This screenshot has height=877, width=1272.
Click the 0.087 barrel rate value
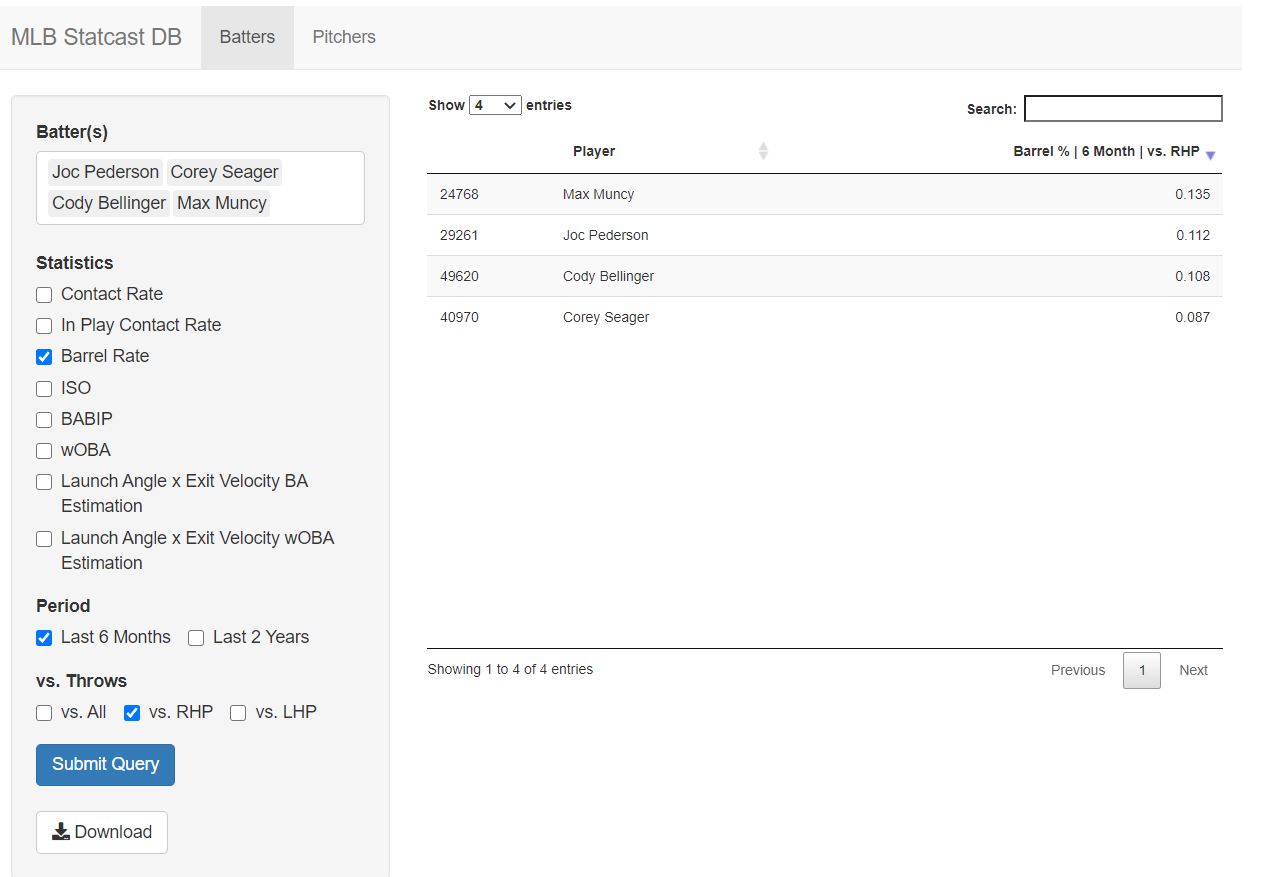pos(1192,317)
